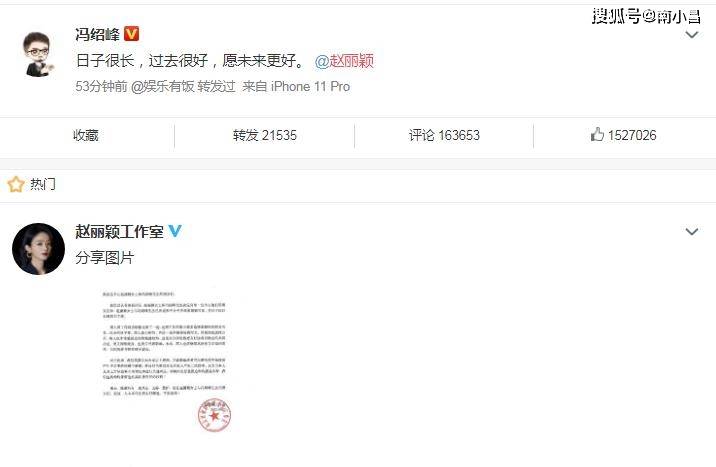Like the post with 1527026 likes
This screenshot has width=716, height=467.
point(623,135)
